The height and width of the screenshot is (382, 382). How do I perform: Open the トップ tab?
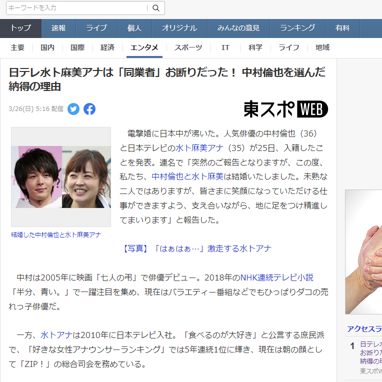[x=21, y=28]
